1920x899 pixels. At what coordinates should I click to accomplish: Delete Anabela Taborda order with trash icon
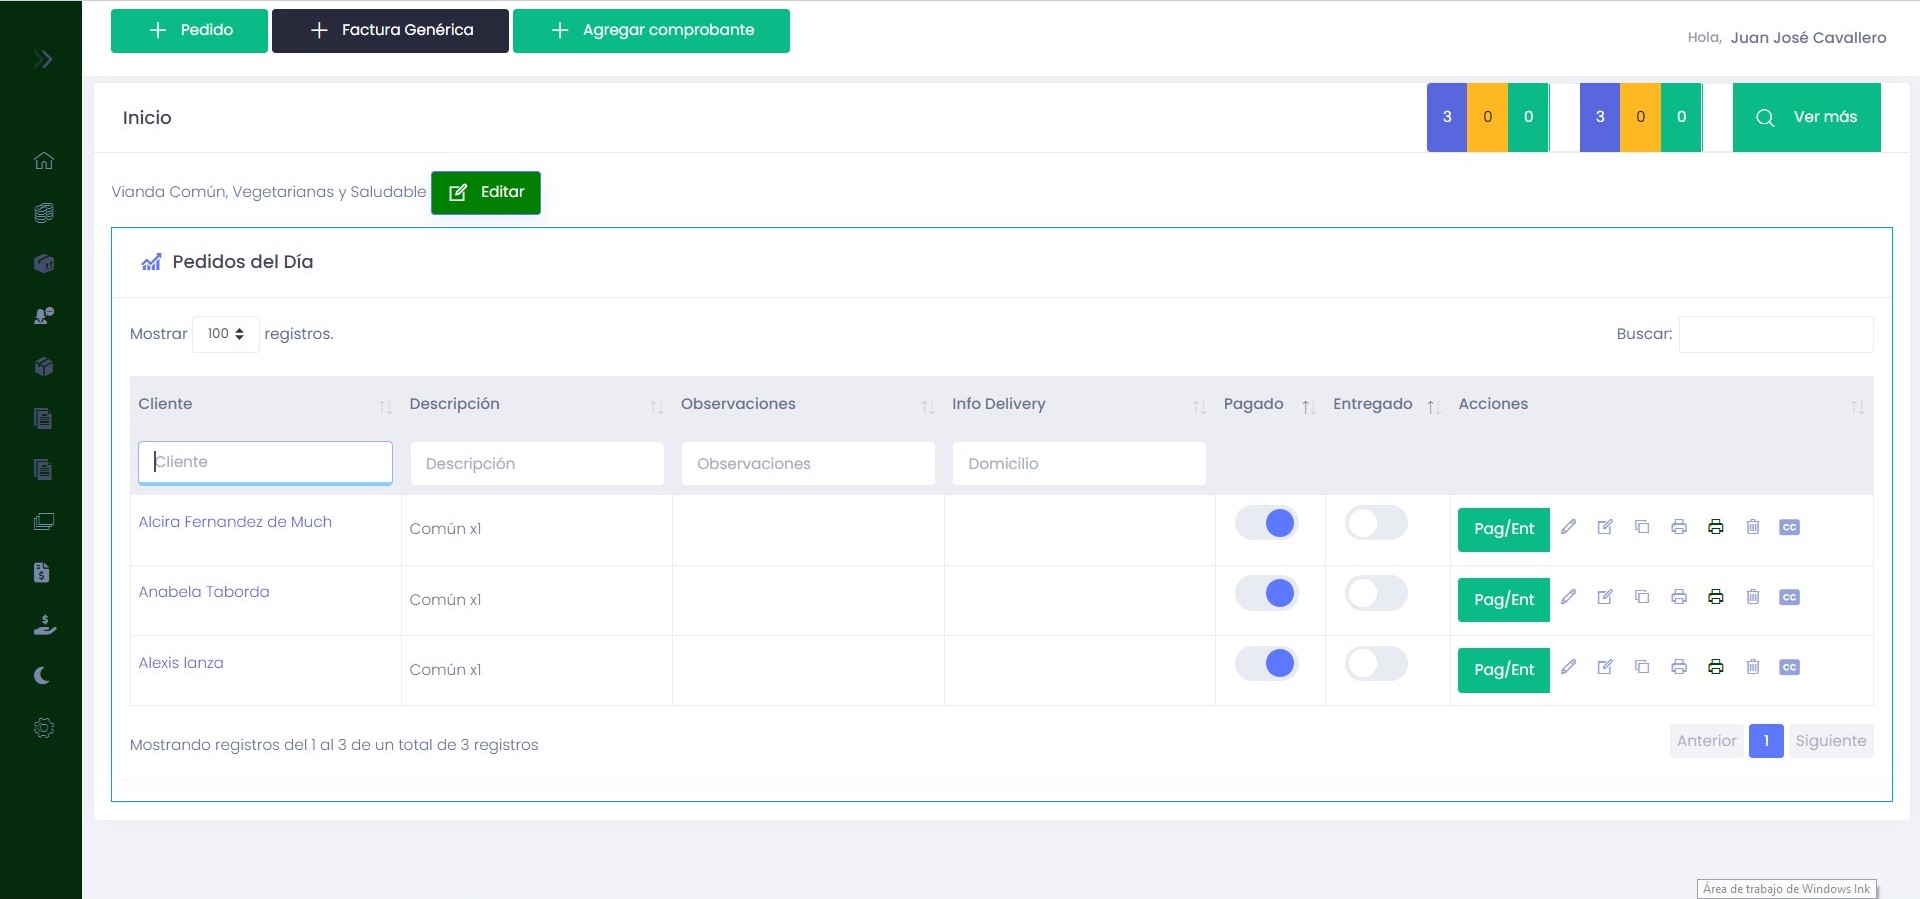point(1753,597)
